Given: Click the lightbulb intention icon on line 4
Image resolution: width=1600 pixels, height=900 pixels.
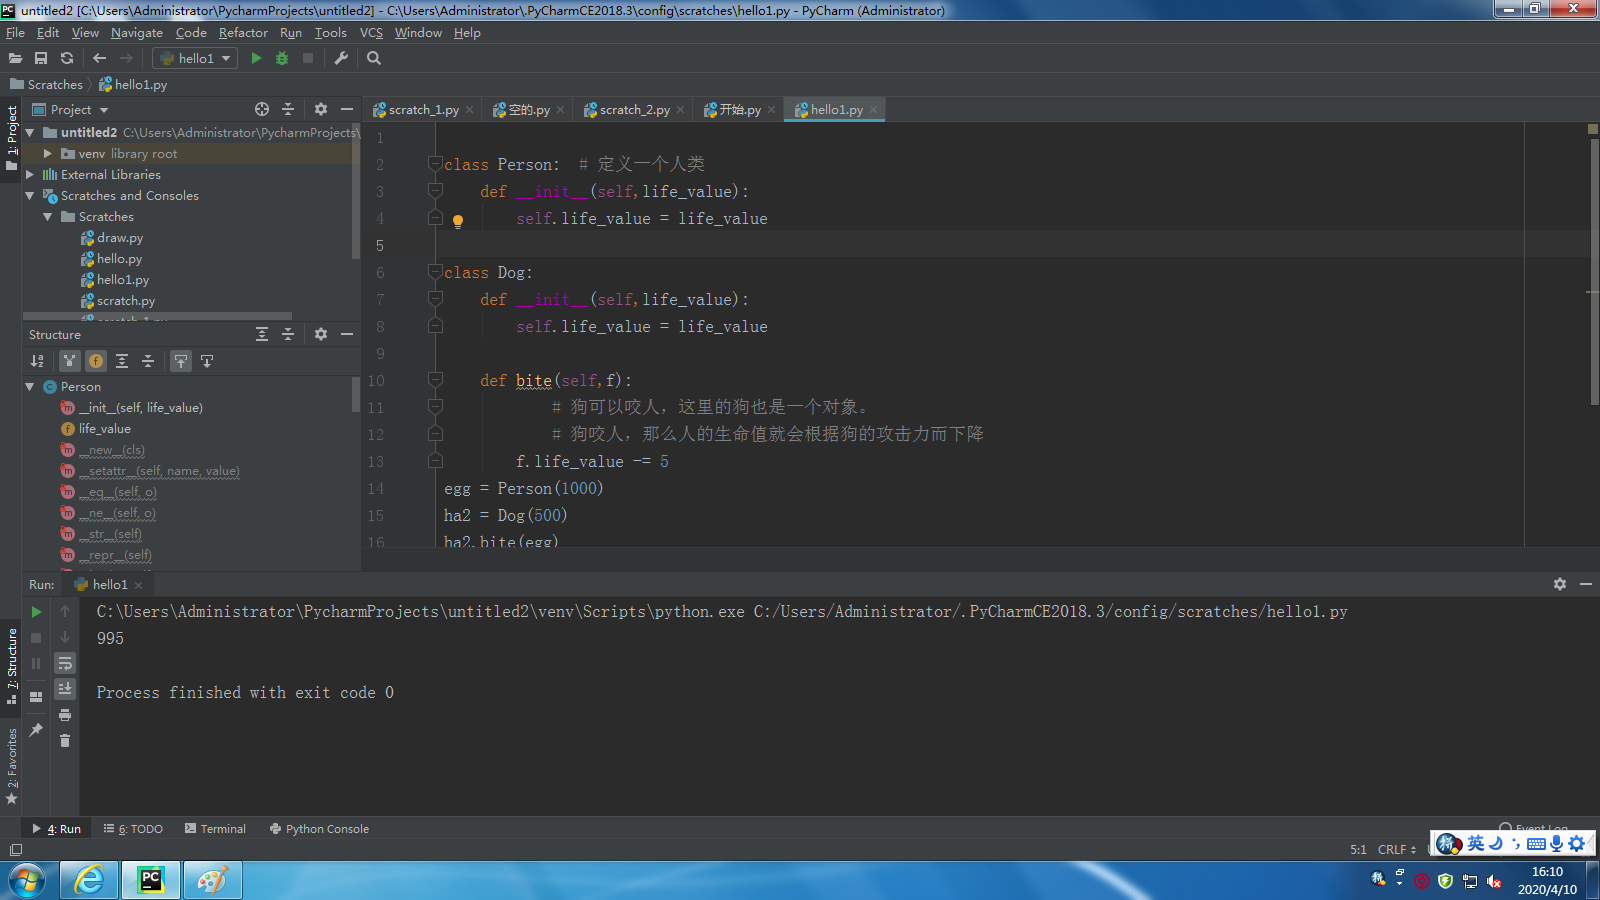Looking at the screenshot, I should pos(458,221).
